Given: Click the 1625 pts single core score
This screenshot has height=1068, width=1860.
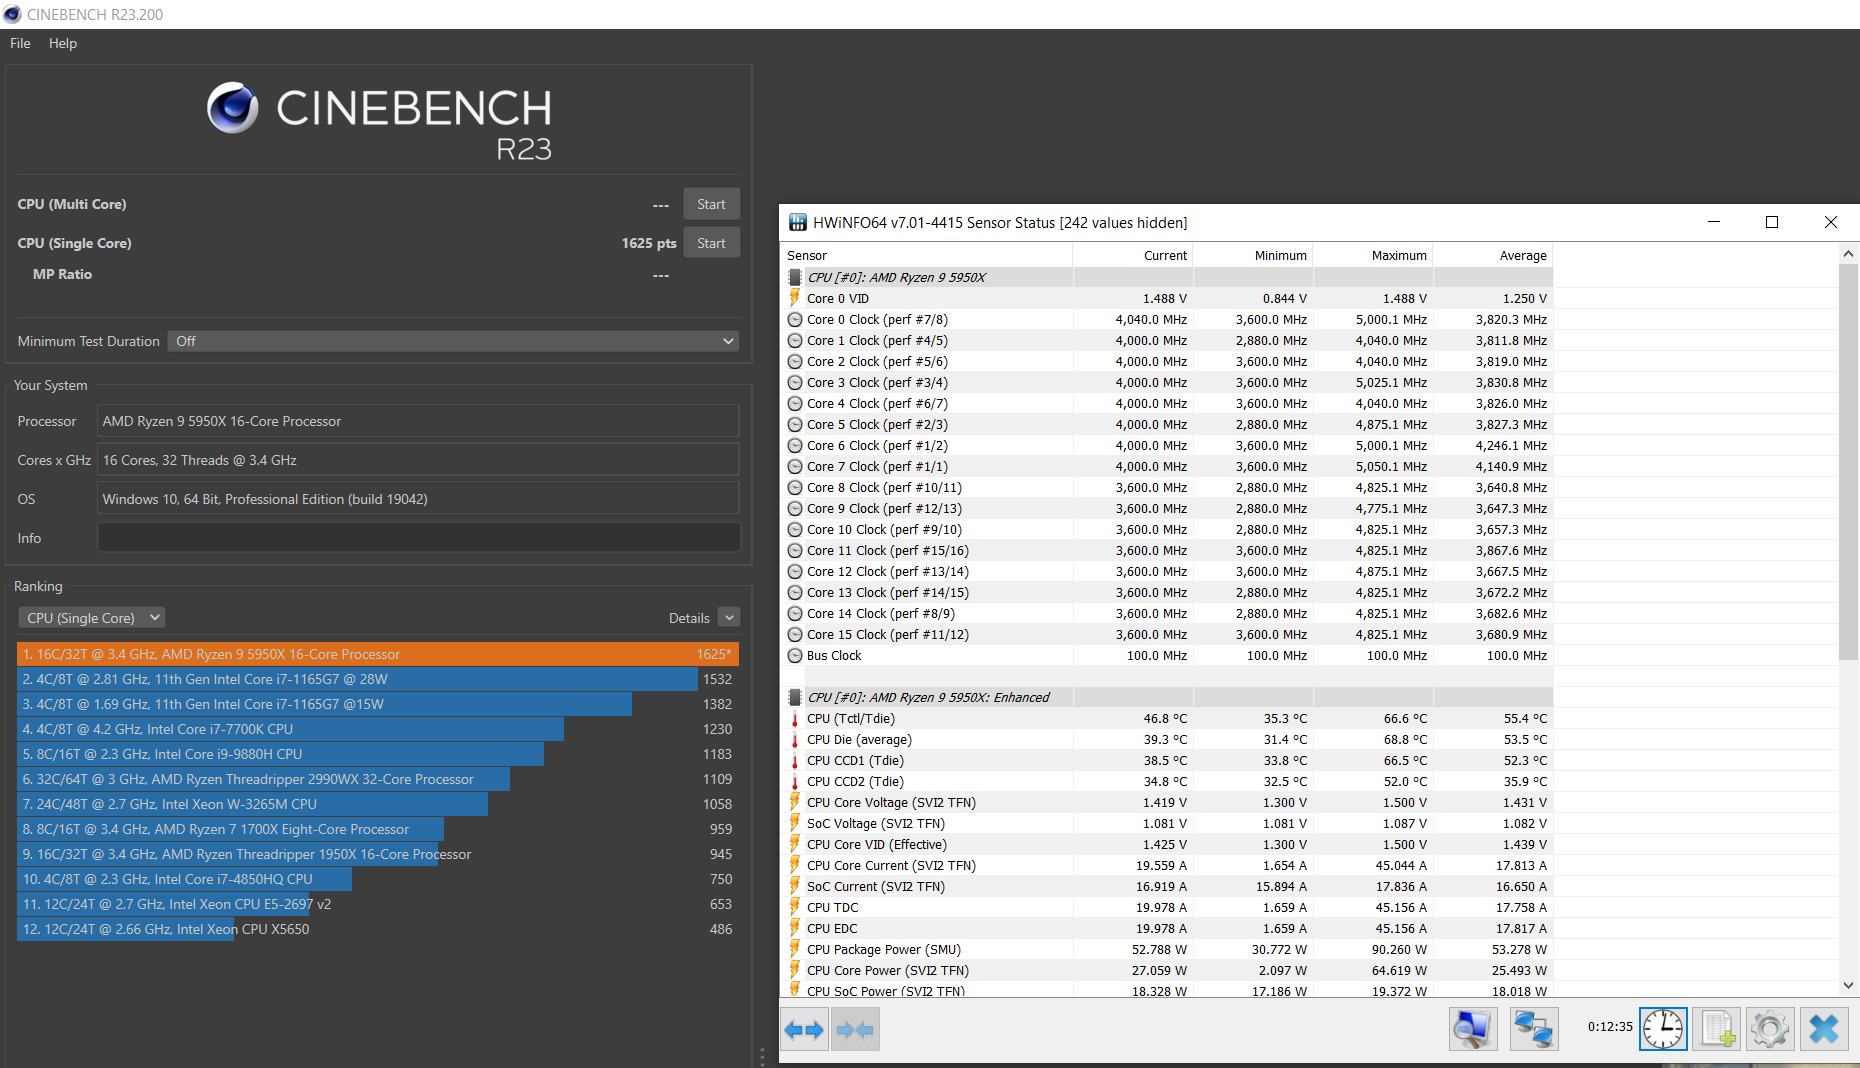Looking at the screenshot, I should (x=649, y=243).
